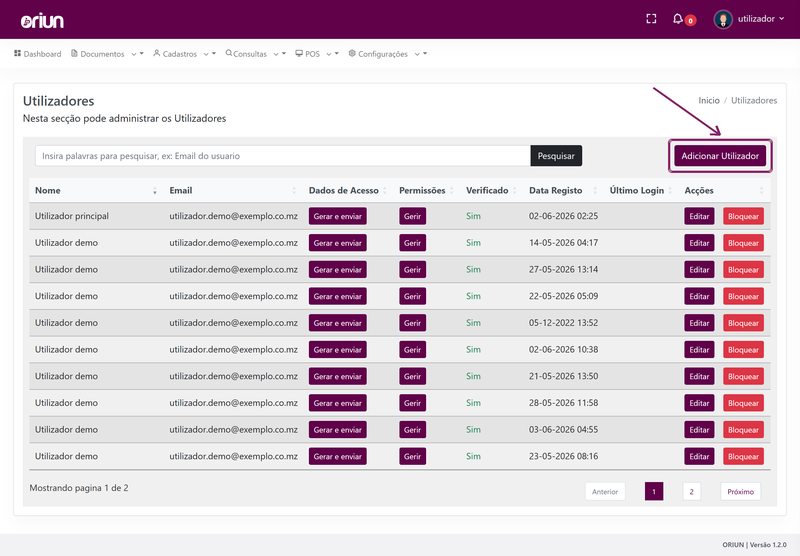Open the utilizador account dropdown

click(x=761, y=19)
